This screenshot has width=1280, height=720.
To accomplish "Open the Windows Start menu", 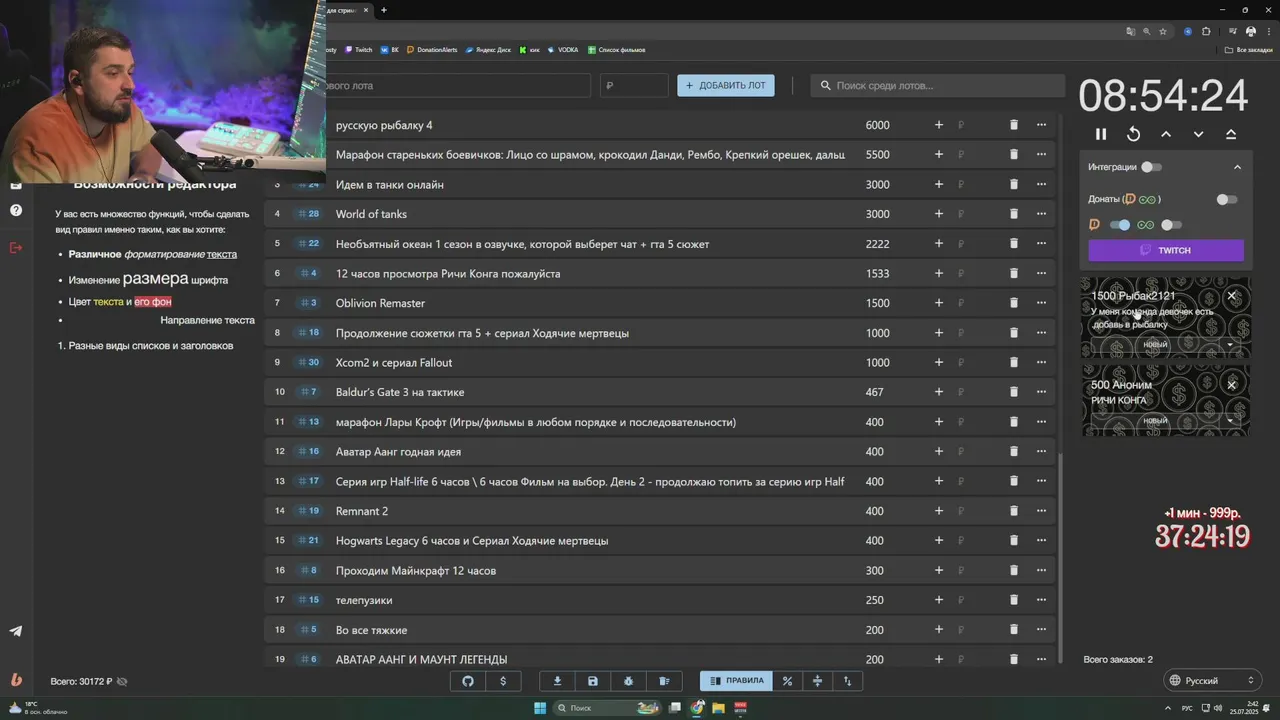I will click(x=540, y=708).
